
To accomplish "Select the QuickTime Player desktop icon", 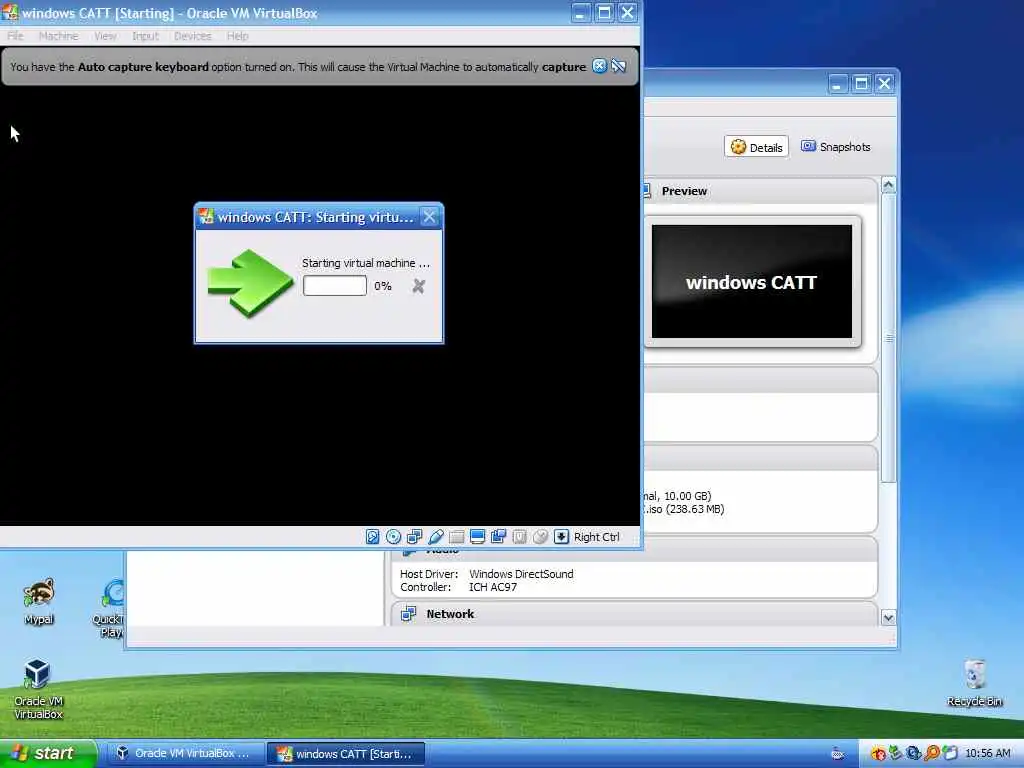I will pos(109,609).
